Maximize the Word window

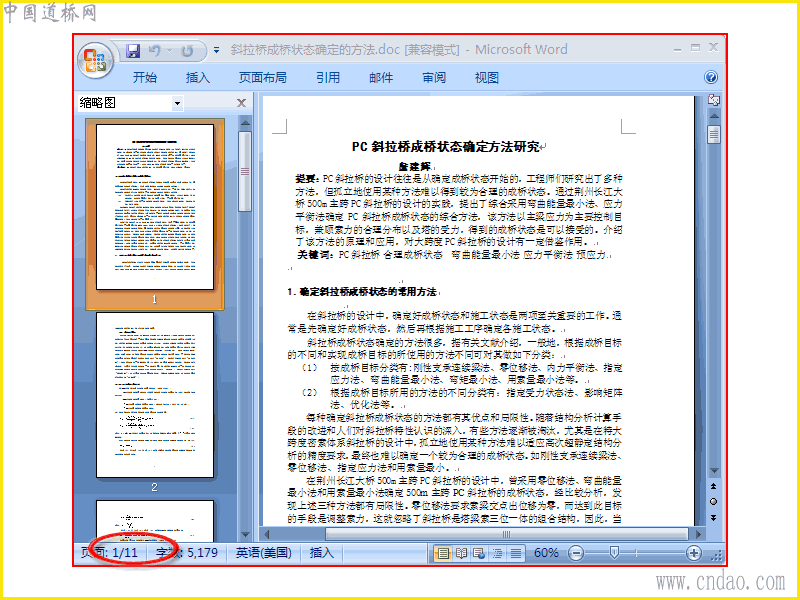click(695, 47)
